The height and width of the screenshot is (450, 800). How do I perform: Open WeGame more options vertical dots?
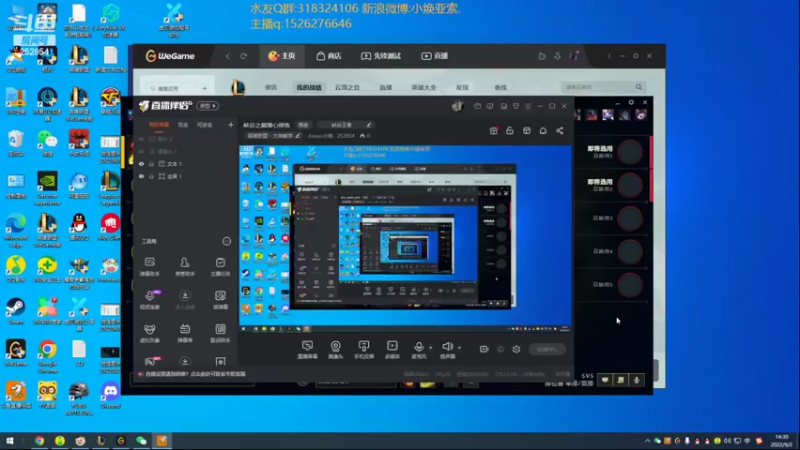click(x=609, y=56)
